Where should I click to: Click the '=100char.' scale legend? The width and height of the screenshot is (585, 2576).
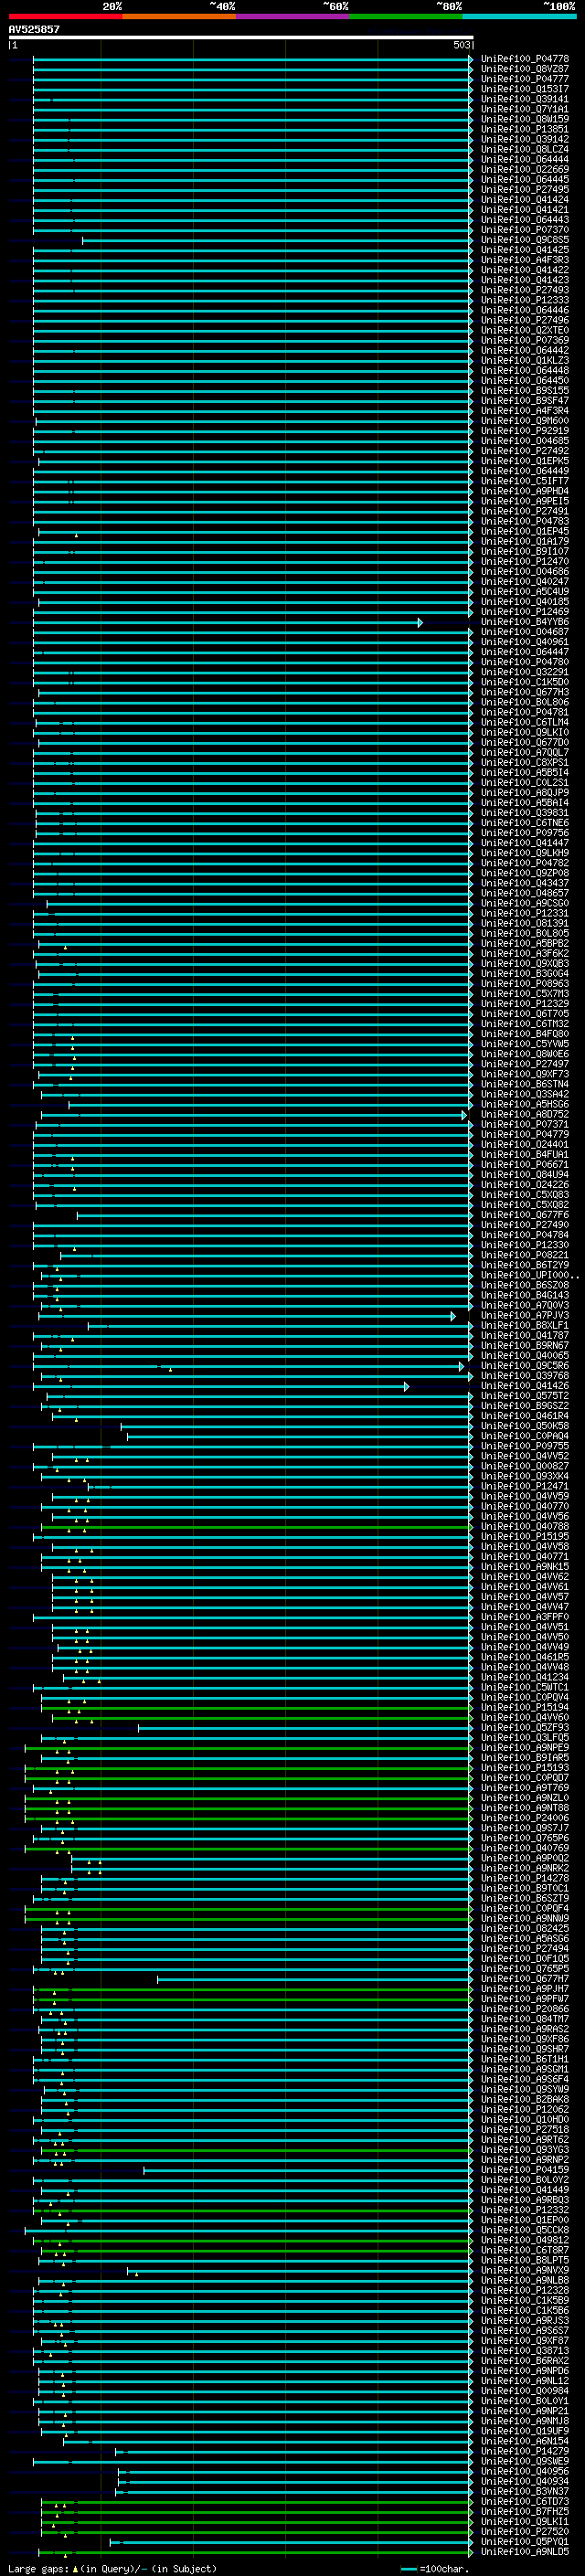[434, 2569]
